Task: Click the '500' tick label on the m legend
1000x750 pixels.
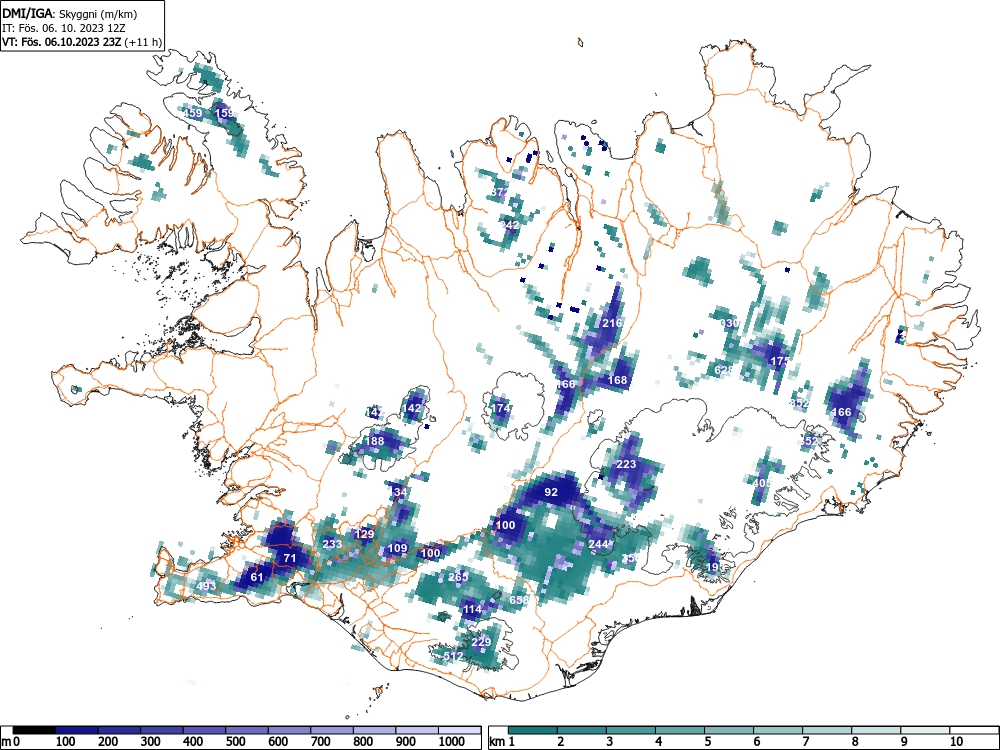Action: 236,742
